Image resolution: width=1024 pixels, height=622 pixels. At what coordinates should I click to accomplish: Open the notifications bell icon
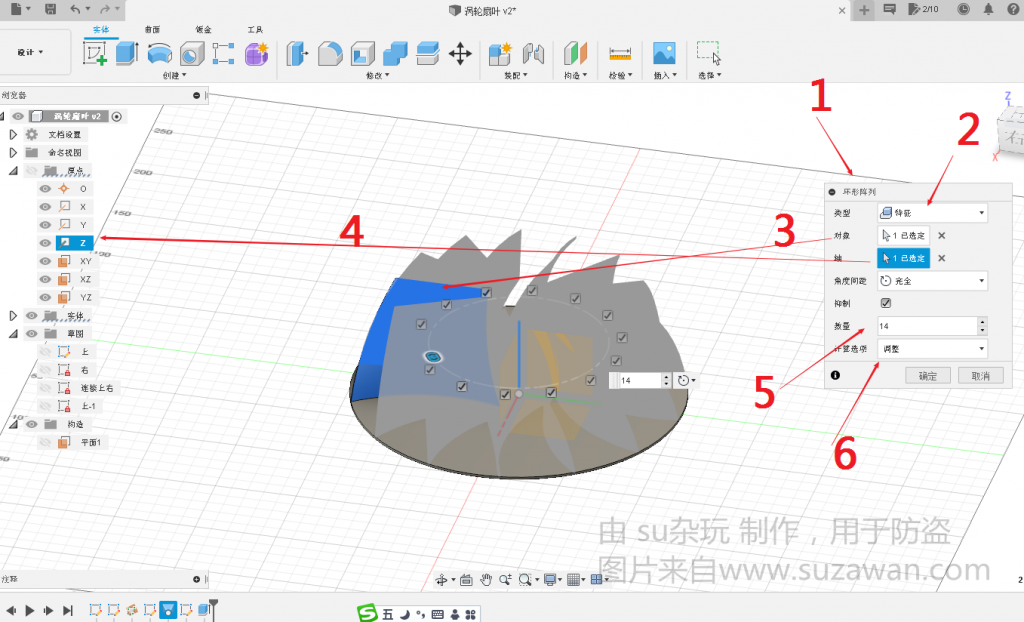pos(988,9)
